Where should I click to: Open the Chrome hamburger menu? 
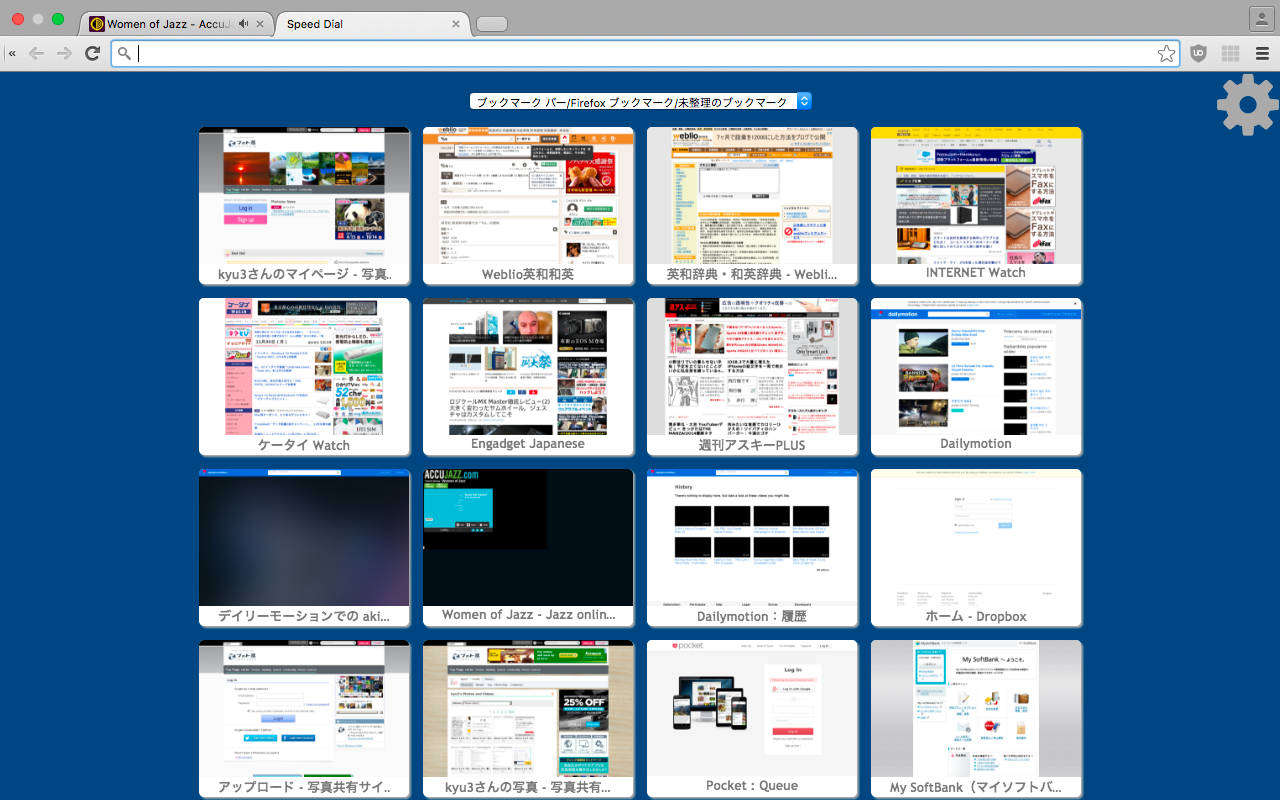click(x=1262, y=54)
